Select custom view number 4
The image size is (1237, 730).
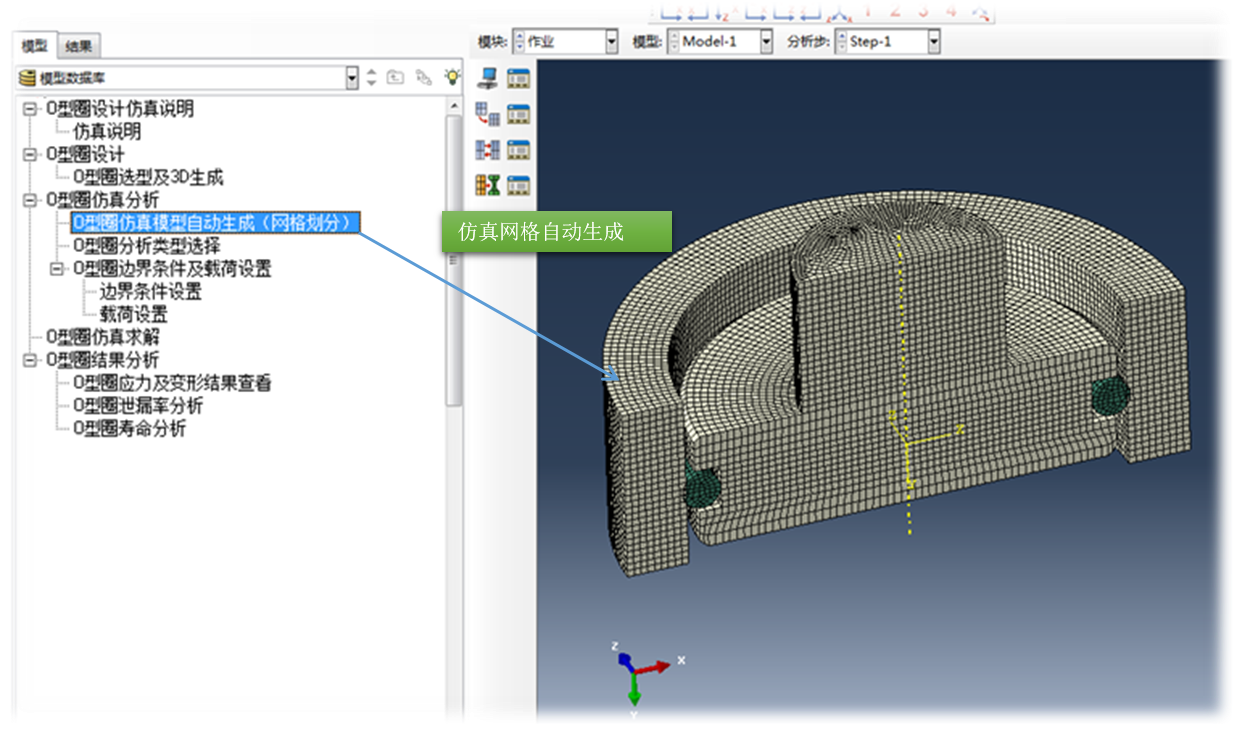tap(951, 10)
